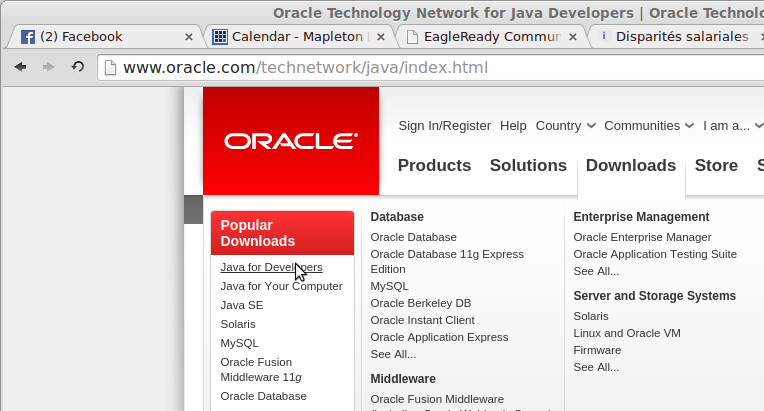
Task: Open the Help link
Action: pyautogui.click(x=513, y=126)
